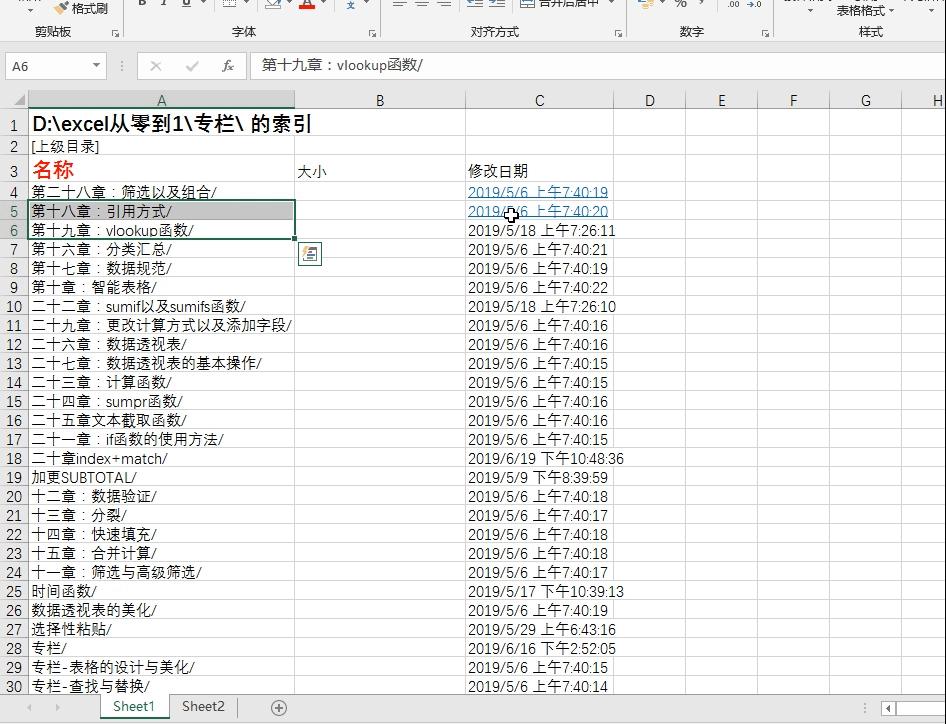946x724 pixels.
Task: Click the New Sheet plus button
Action: tap(277, 708)
